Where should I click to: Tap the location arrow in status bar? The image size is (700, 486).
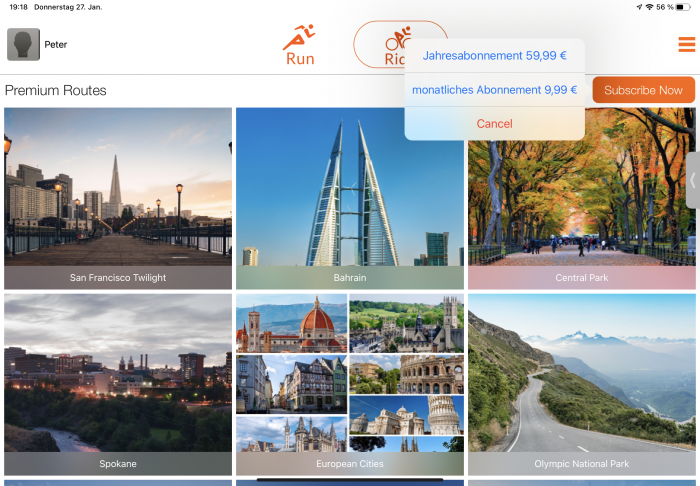point(639,7)
